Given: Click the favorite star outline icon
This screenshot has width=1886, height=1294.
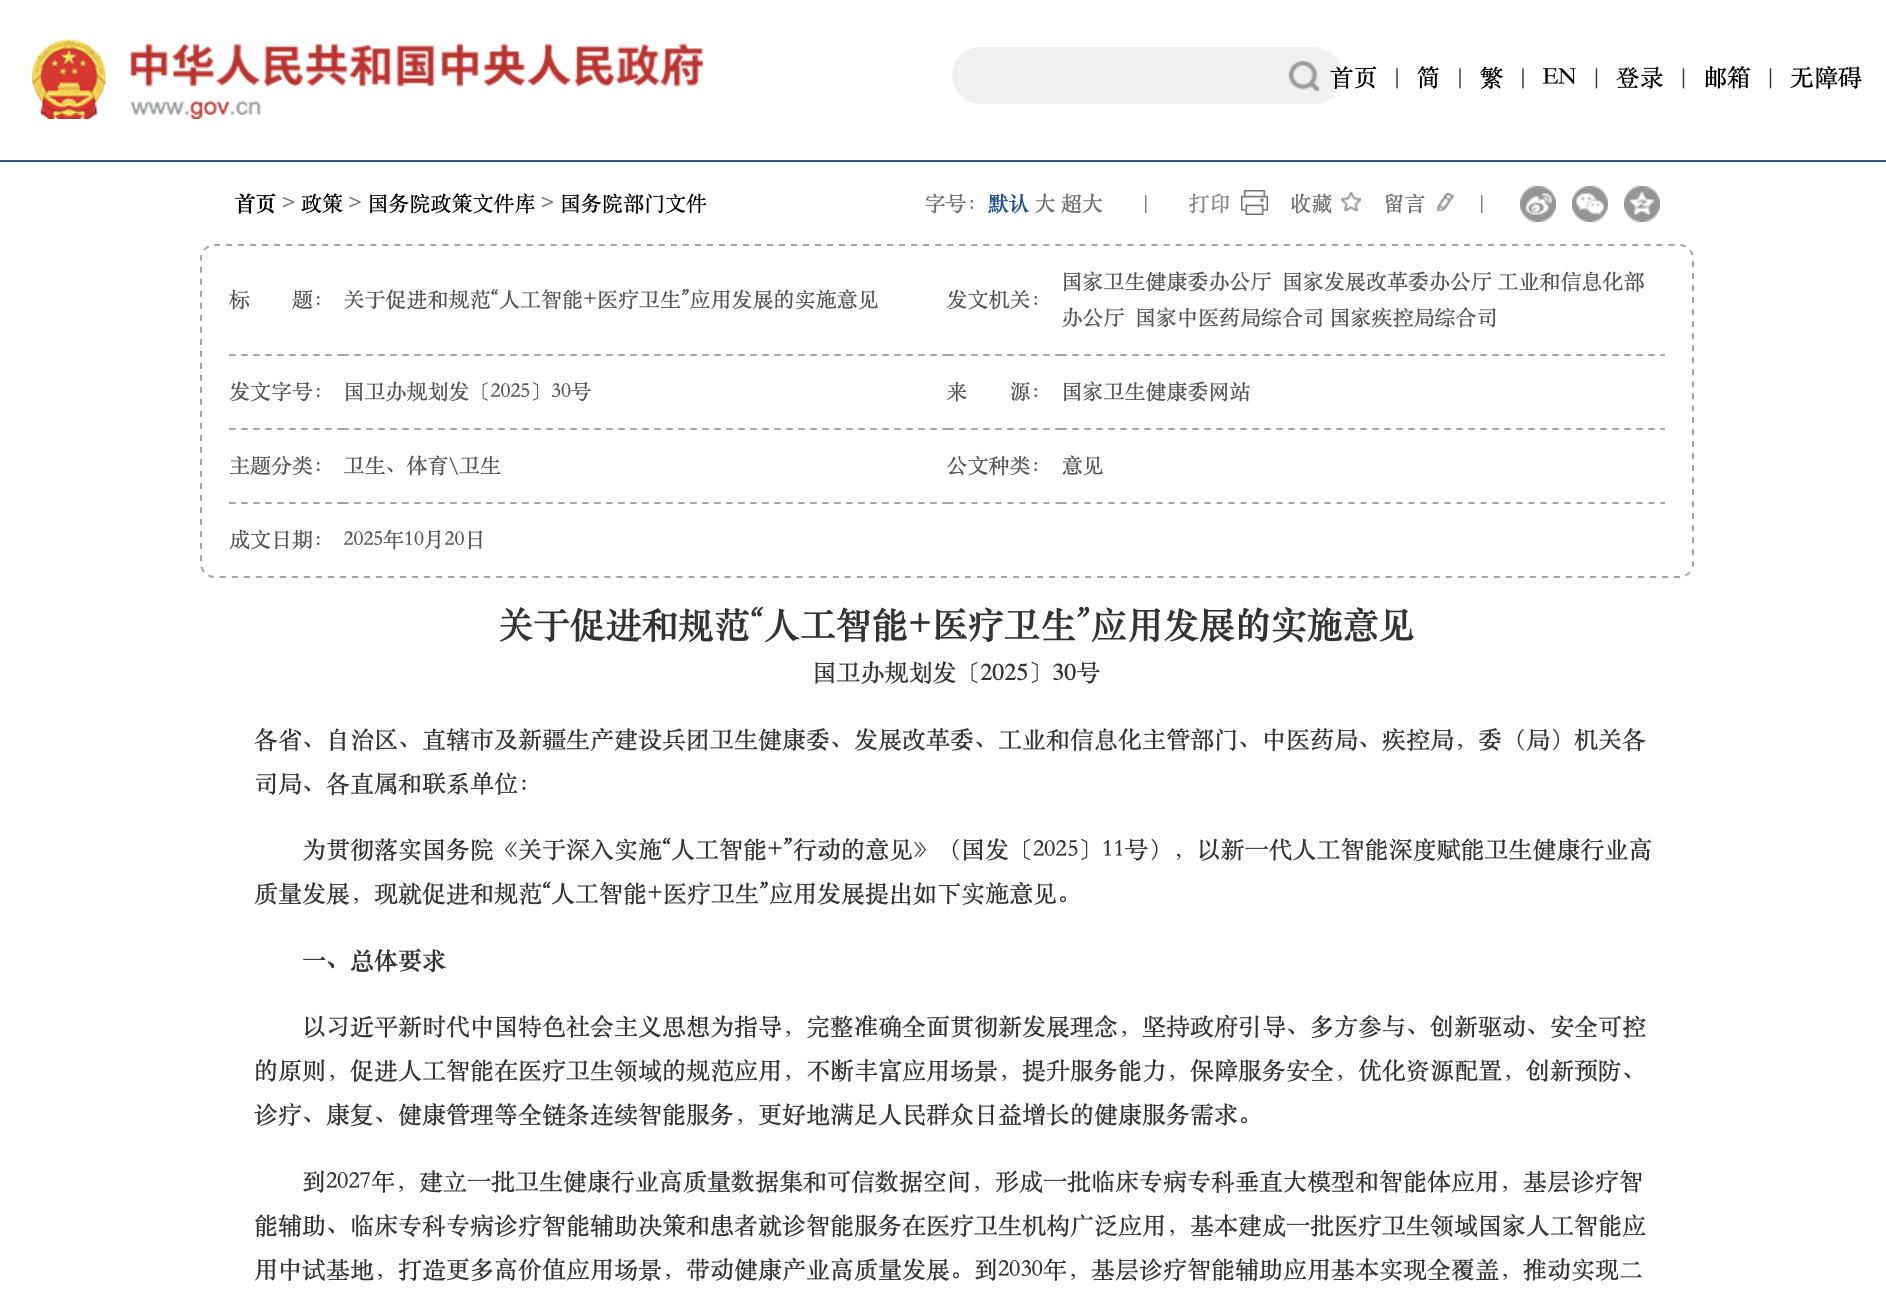Looking at the screenshot, I should 1351,203.
